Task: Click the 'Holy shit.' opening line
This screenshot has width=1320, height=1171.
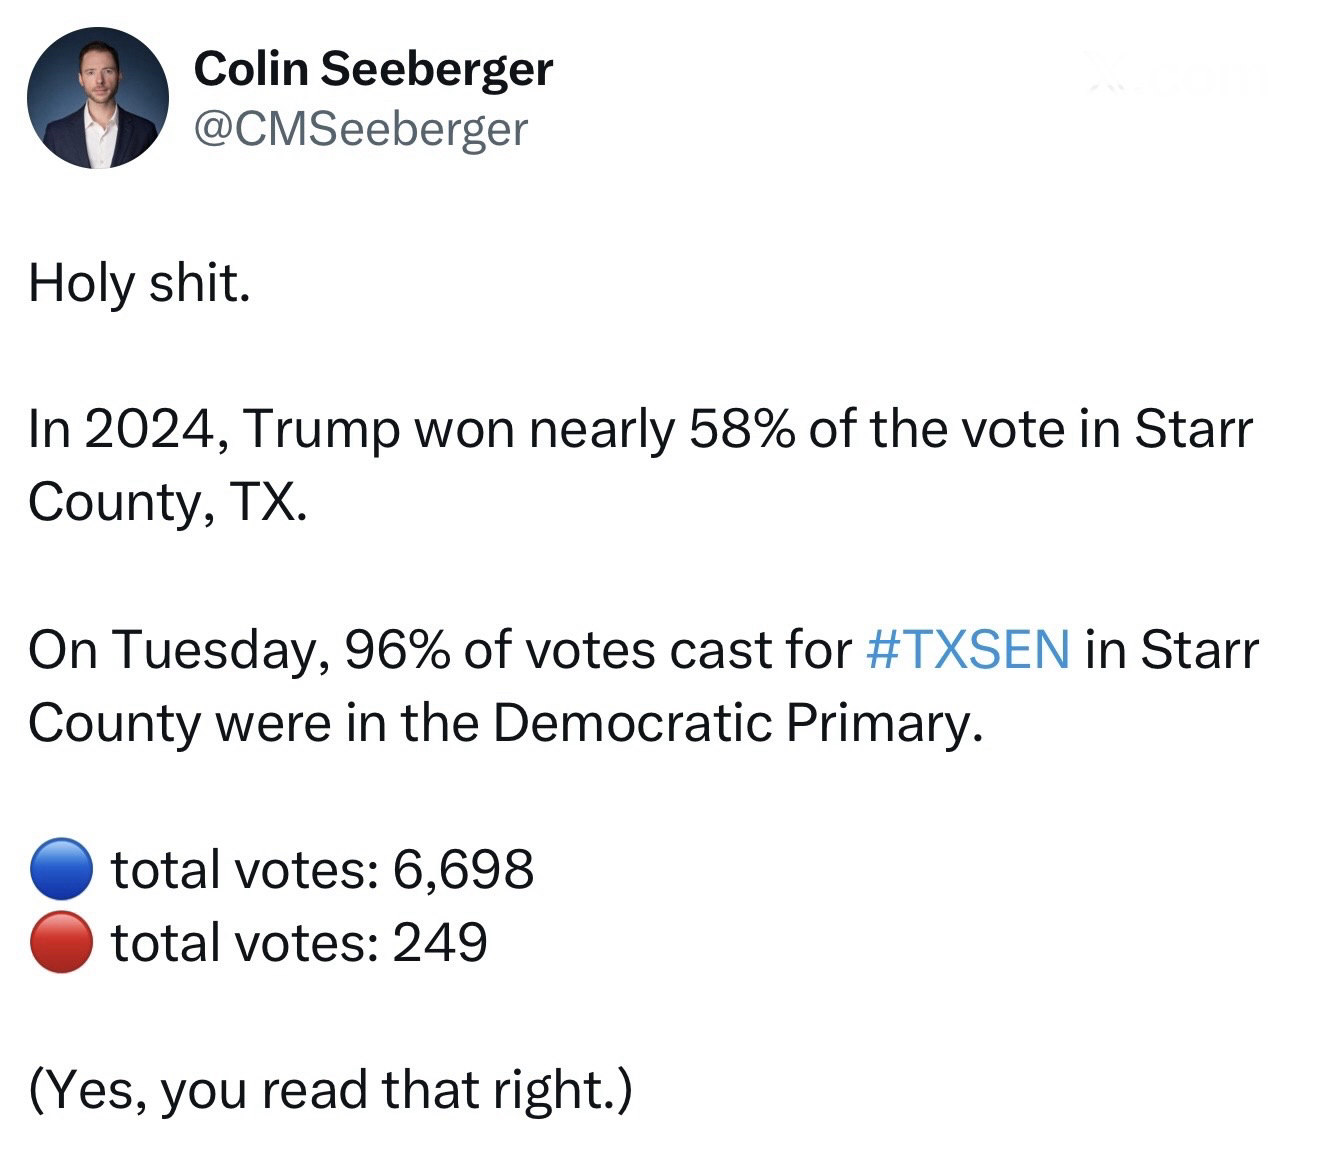Action: click(138, 283)
